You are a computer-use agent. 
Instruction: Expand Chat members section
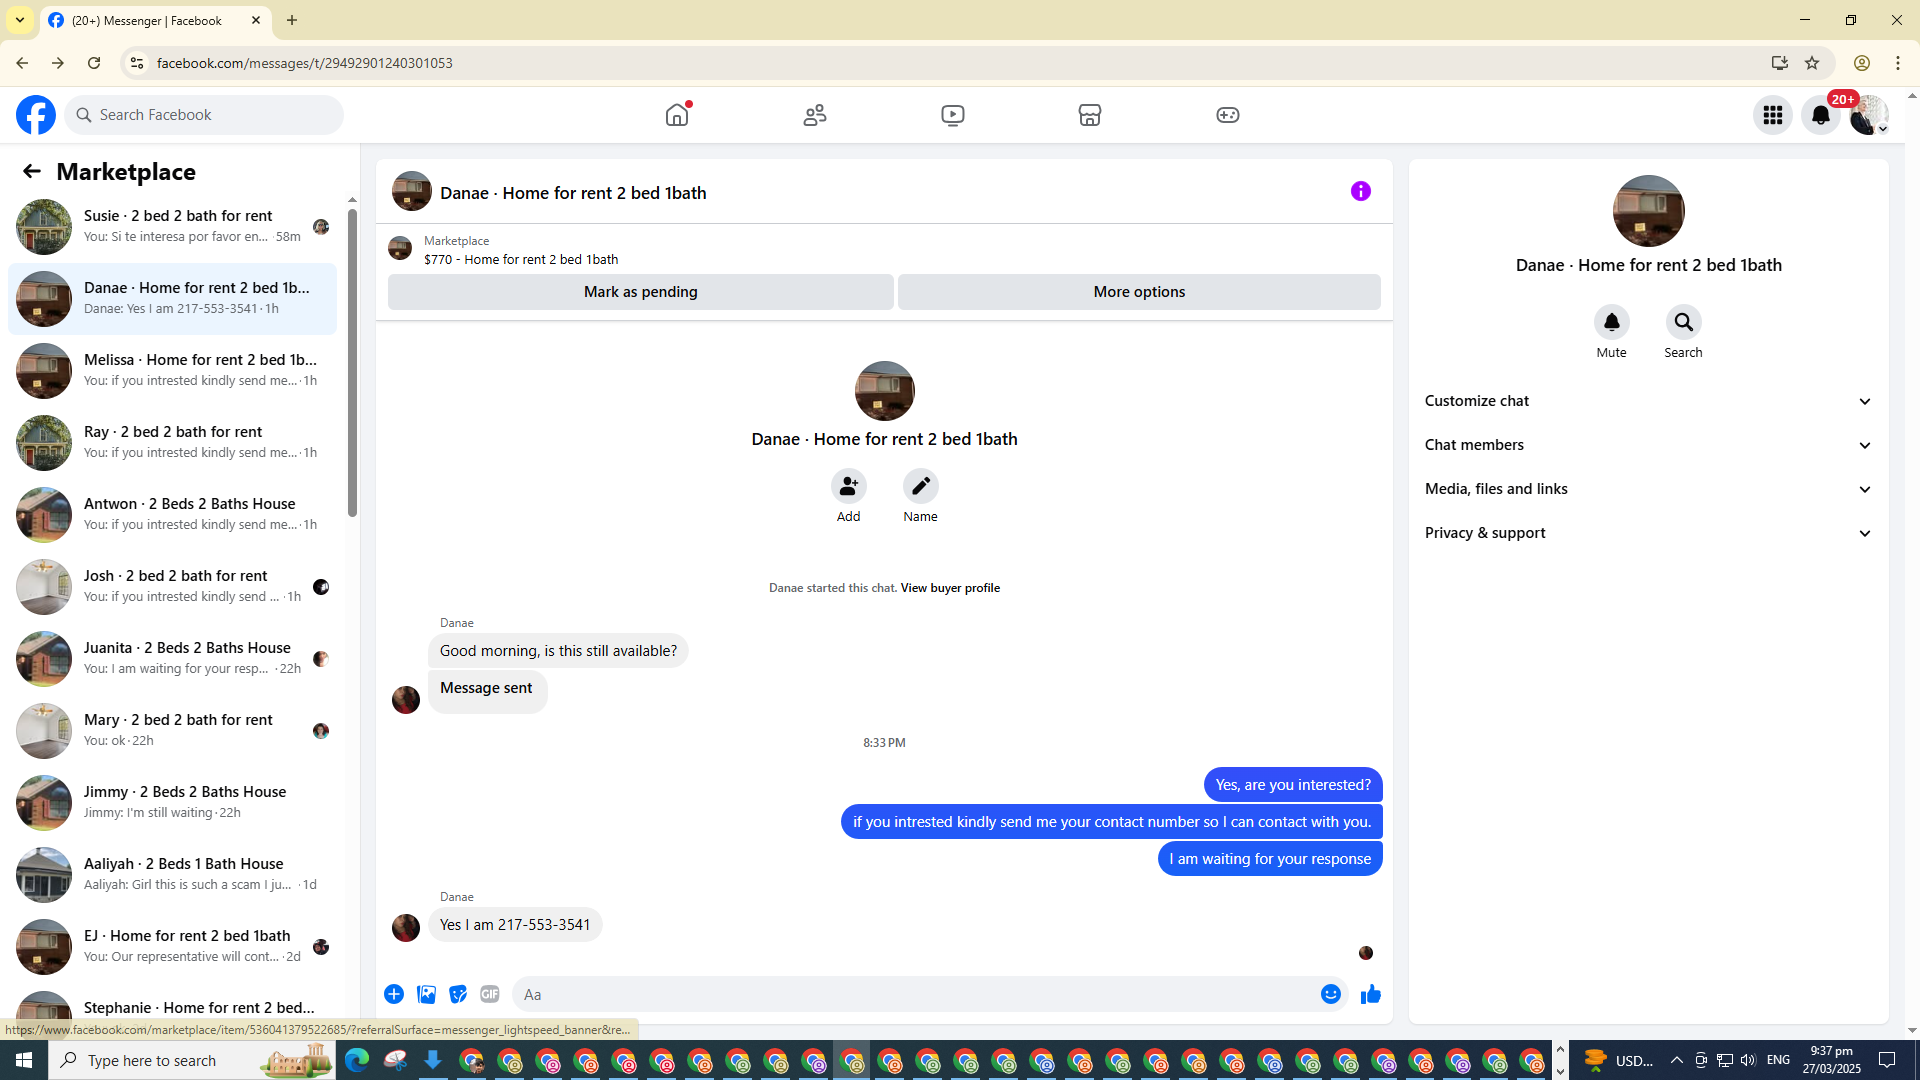click(1649, 445)
